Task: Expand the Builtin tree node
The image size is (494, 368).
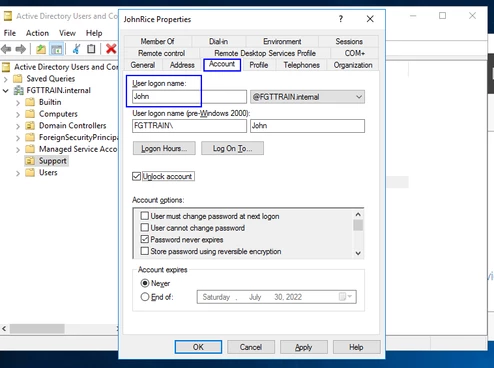Action: pyautogui.click(x=18, y=103)
